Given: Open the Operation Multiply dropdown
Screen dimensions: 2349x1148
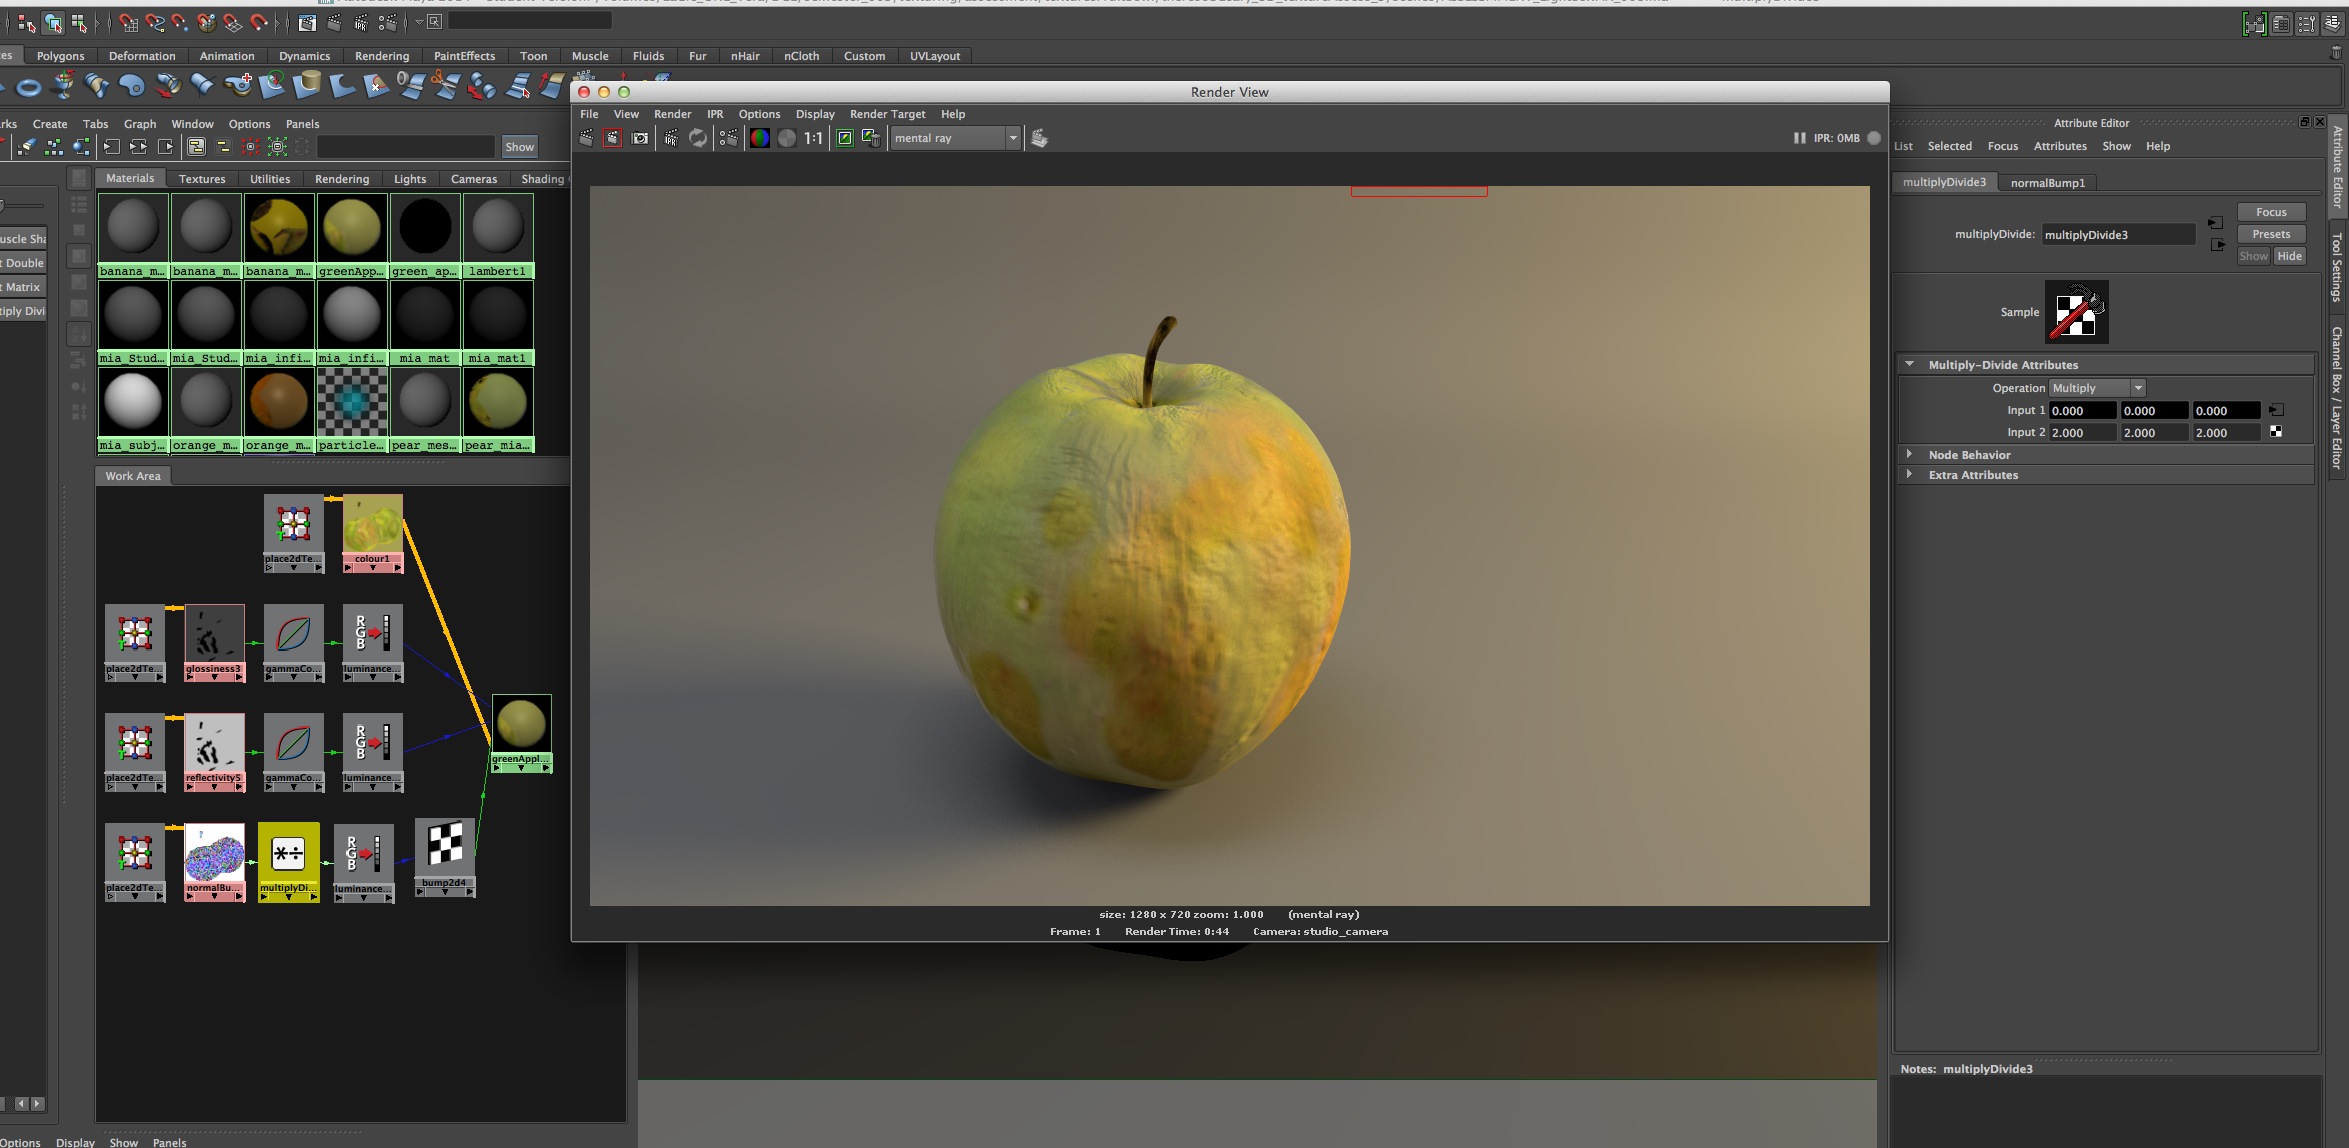Looking at the screenshot, I should click(x=2096, y=388).
